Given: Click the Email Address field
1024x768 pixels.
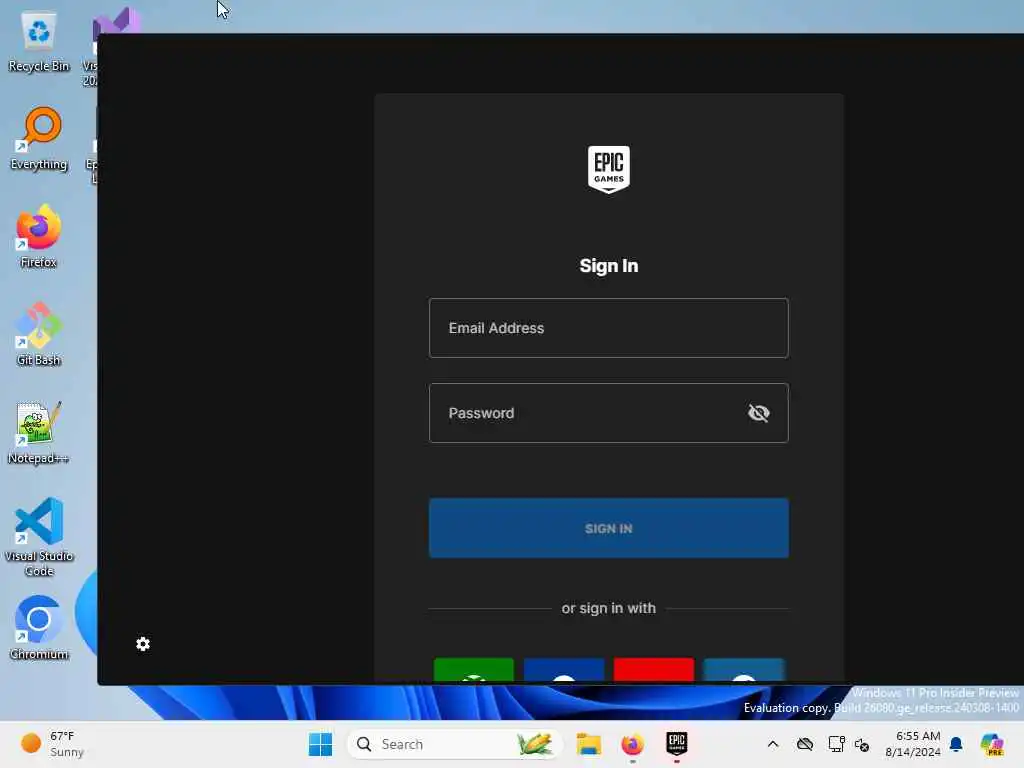Looking at the screenshot, I should tap(609, 328).
